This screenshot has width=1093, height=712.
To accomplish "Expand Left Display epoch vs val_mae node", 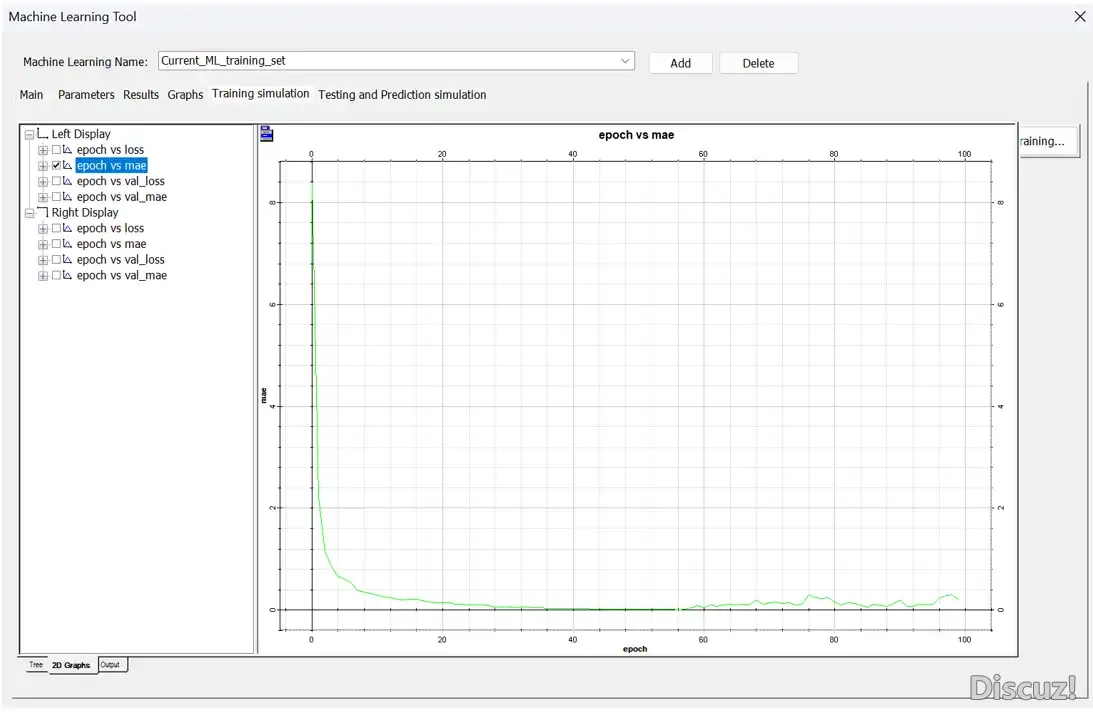I will (x=43, y=197).
